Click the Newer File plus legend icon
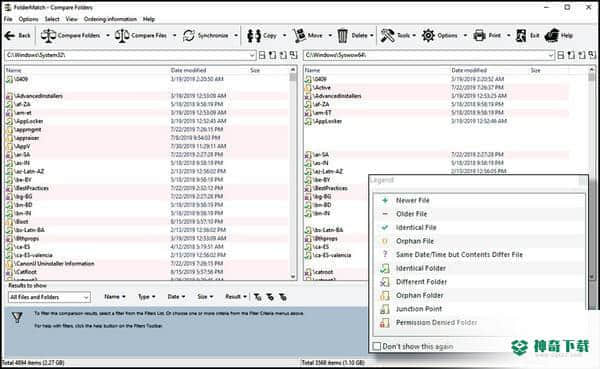 [385, 200]
